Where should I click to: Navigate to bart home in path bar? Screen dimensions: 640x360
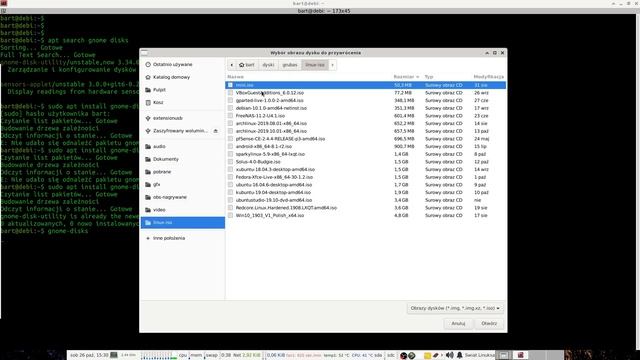[x=247, y=65]
